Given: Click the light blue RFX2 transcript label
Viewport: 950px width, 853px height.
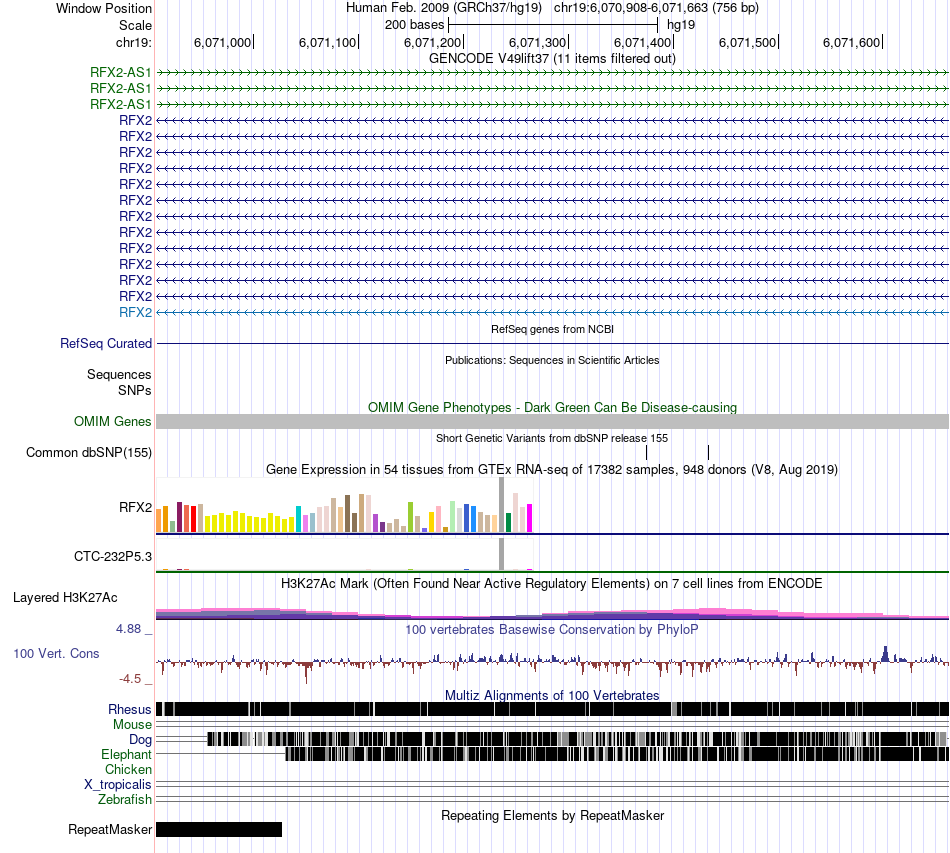Looking at the screenshot, I should pos(135,312).
